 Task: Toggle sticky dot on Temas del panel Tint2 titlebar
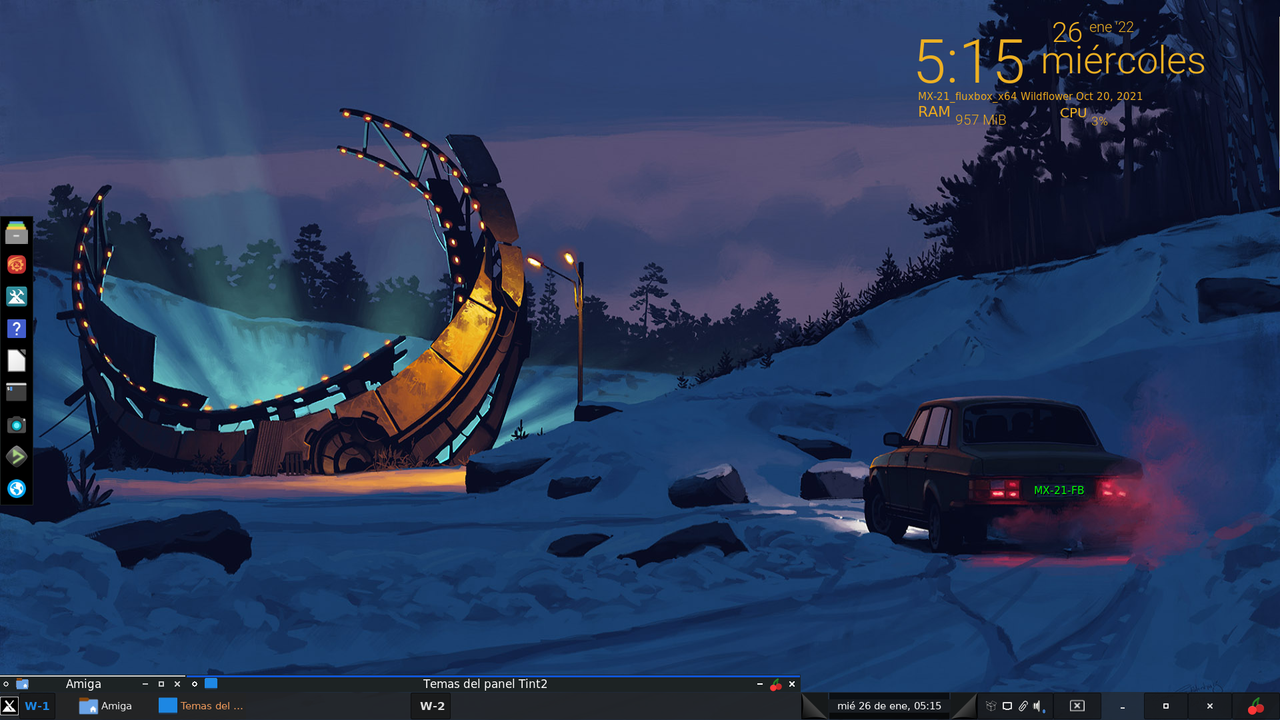coord(195,684)
